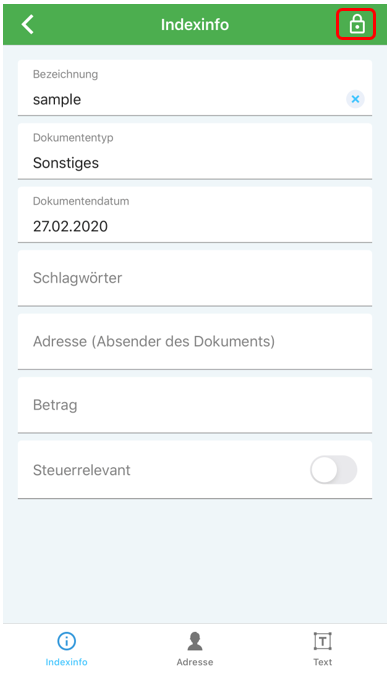Click into the Betrag field
Screen dimensions: 392x681
[x=195, y=405]
